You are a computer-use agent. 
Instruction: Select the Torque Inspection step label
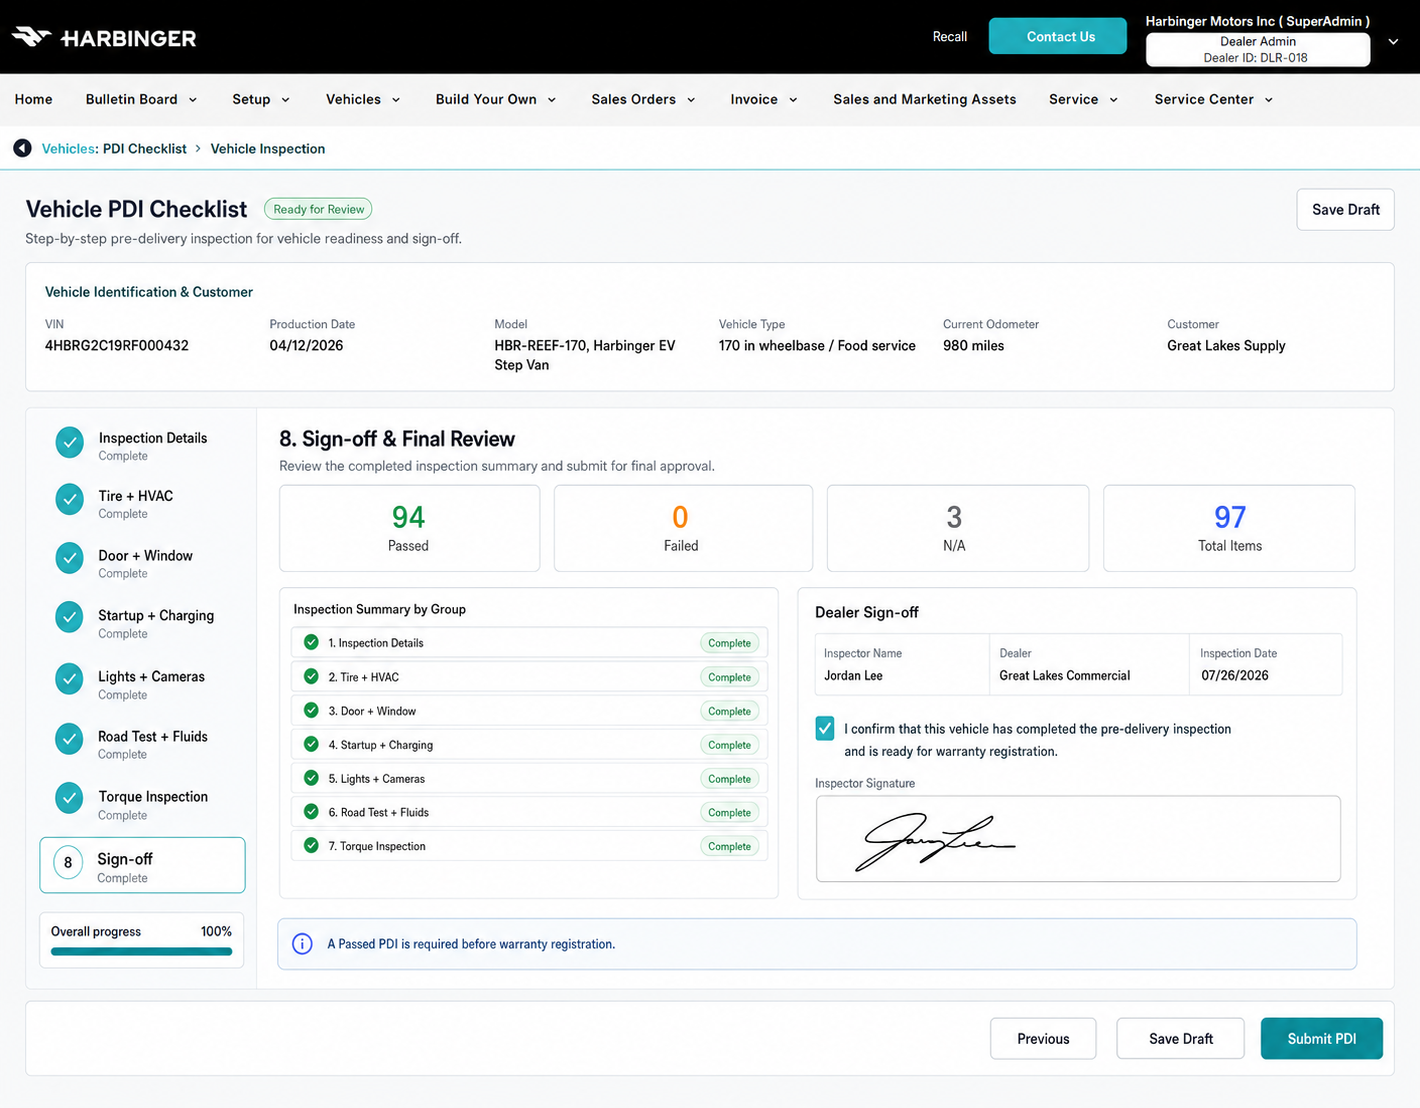(153, 797)
